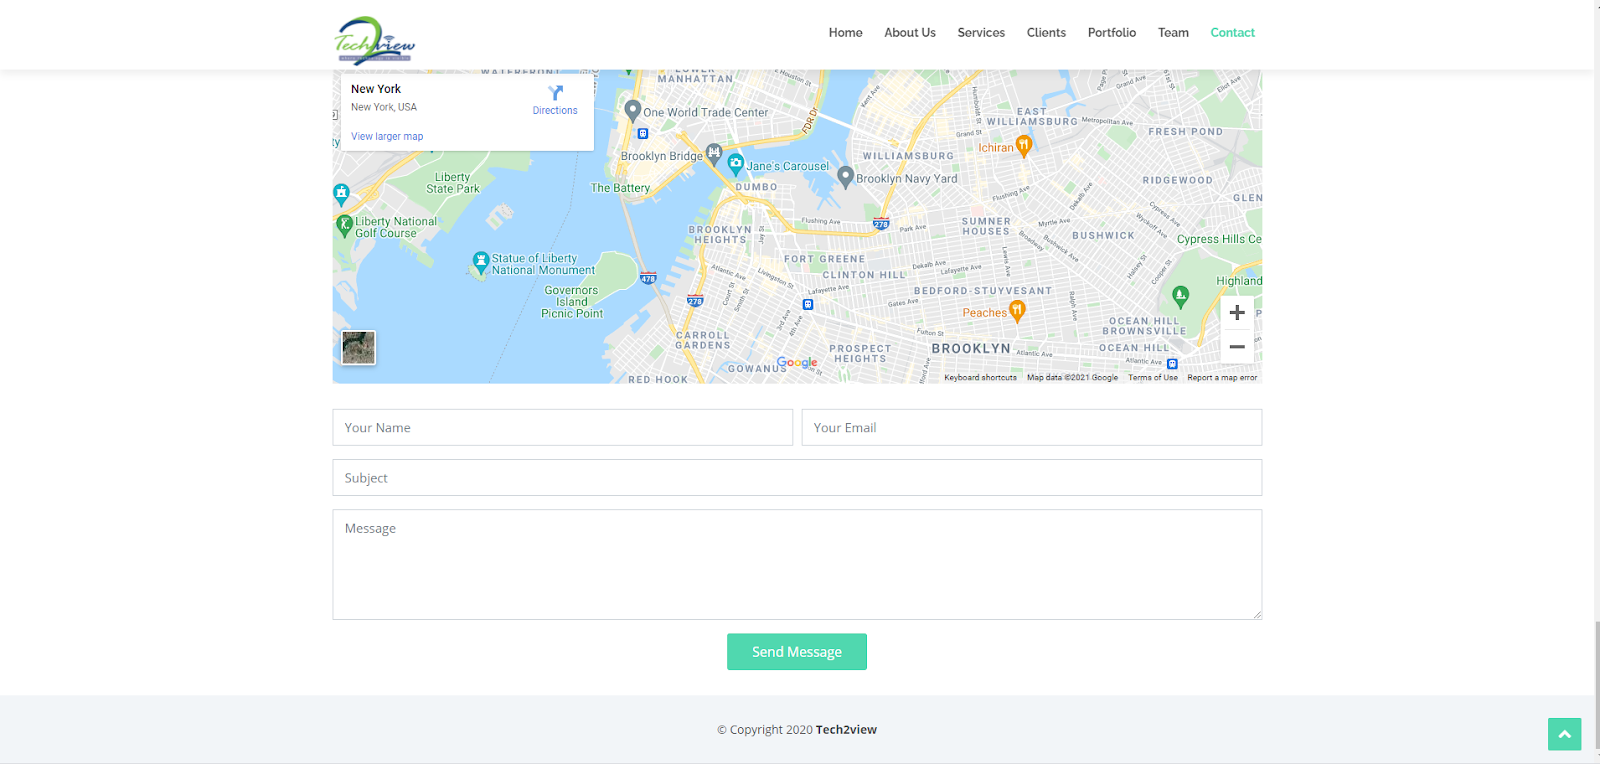Click the New York place title
This screenshot has height=764, width=1600.
pyautogui.click(x=376, y=89)
